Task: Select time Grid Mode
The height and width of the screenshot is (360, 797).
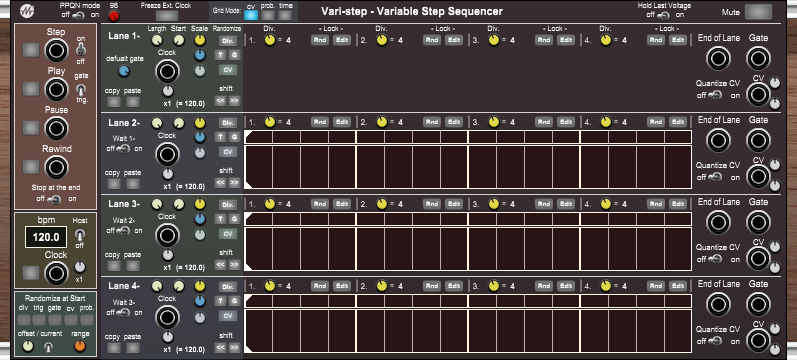Action: tap(286, 15)
